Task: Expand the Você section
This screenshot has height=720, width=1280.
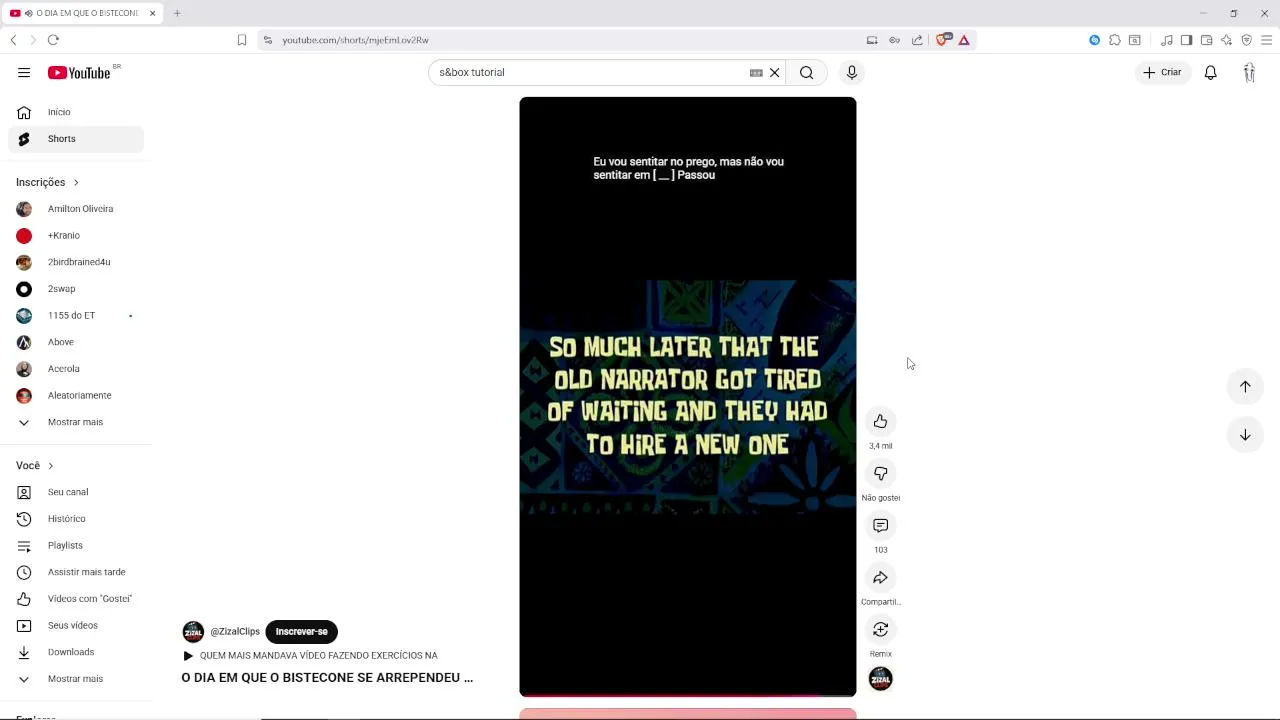Action: (x=35, y=465)
